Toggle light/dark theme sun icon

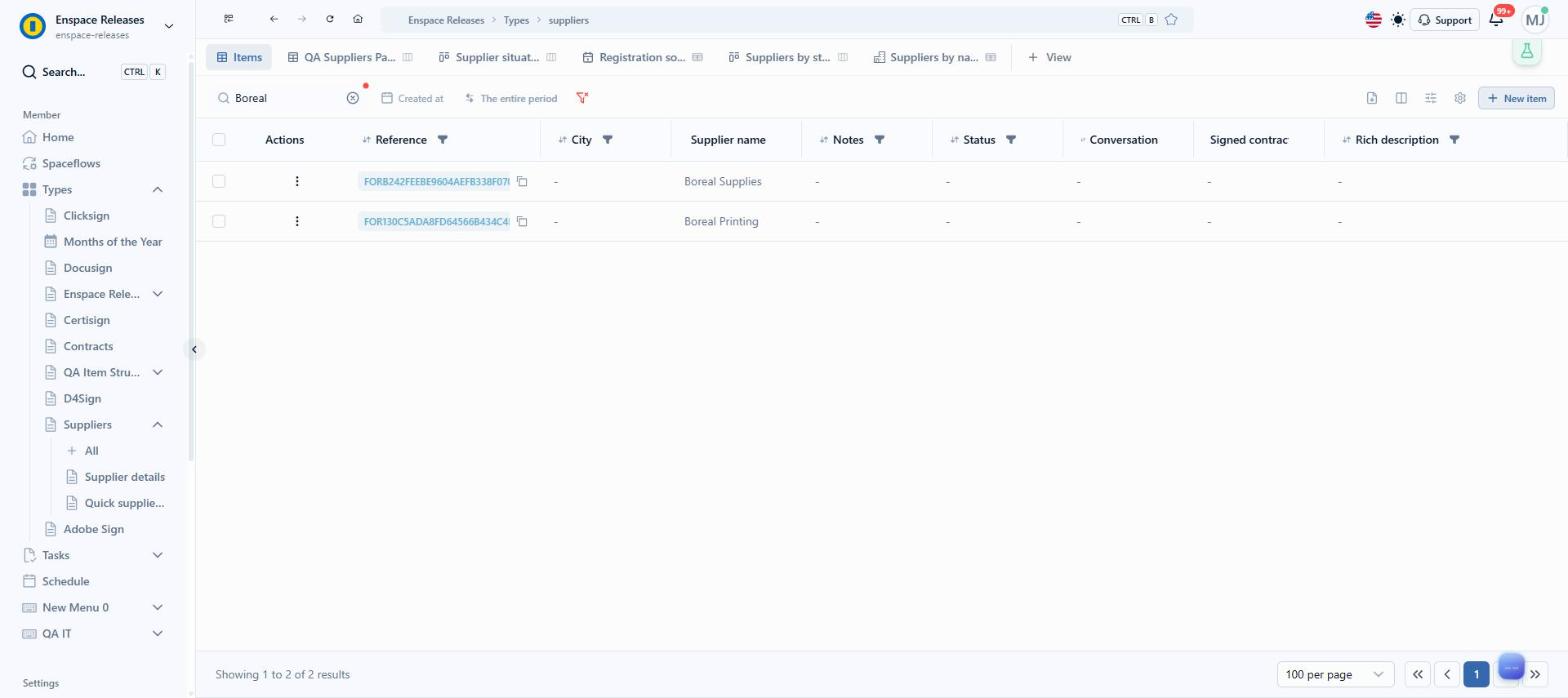(1398, 20)
